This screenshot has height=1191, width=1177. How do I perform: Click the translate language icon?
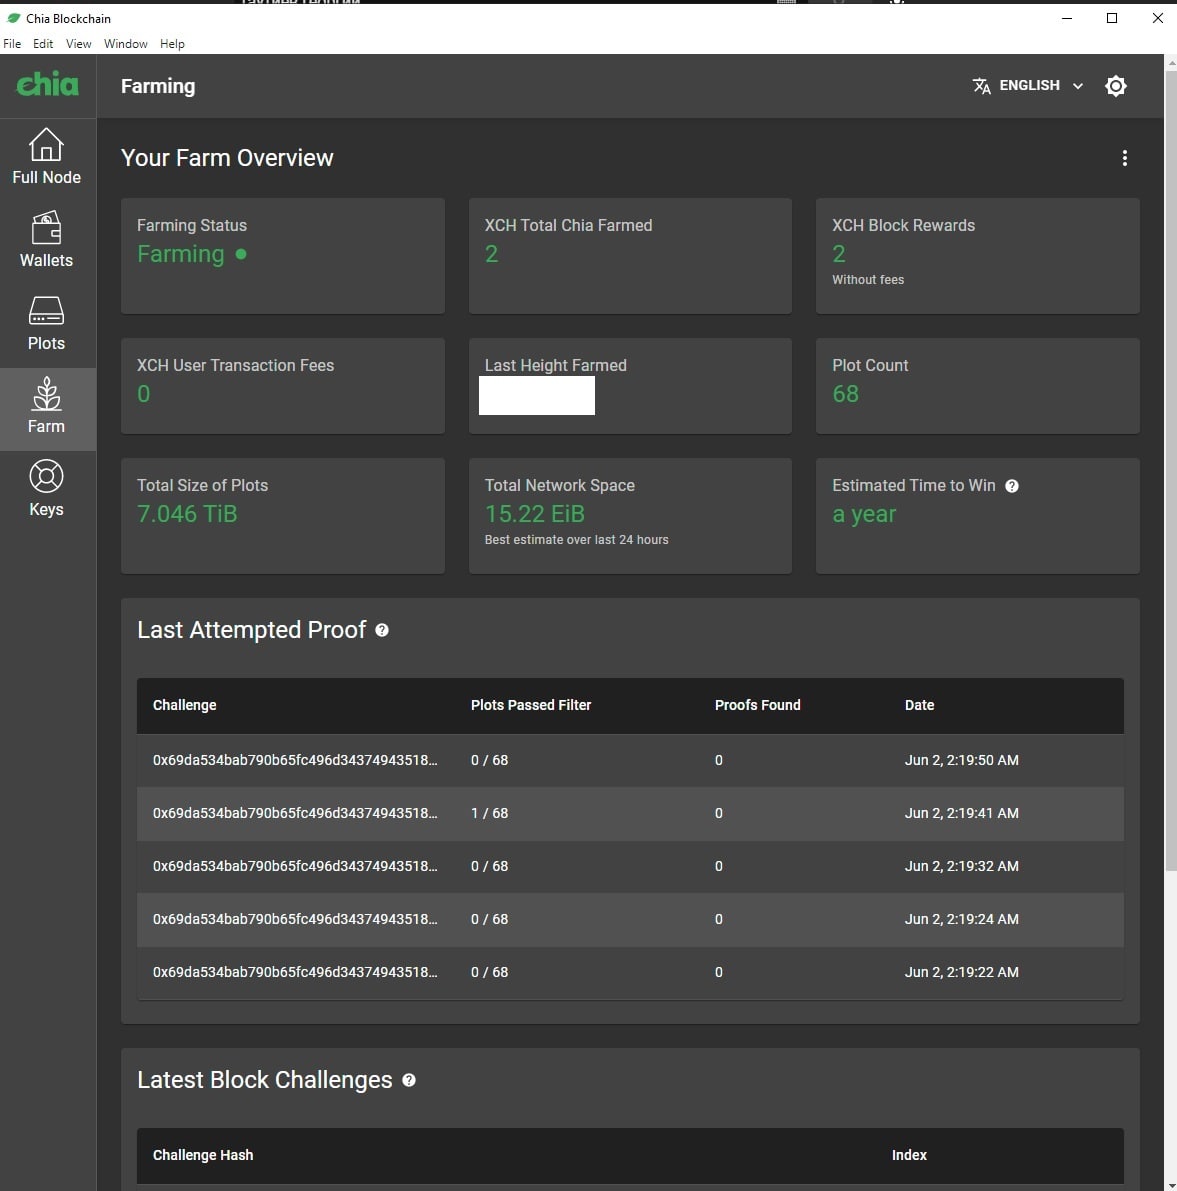coord(981,86)
